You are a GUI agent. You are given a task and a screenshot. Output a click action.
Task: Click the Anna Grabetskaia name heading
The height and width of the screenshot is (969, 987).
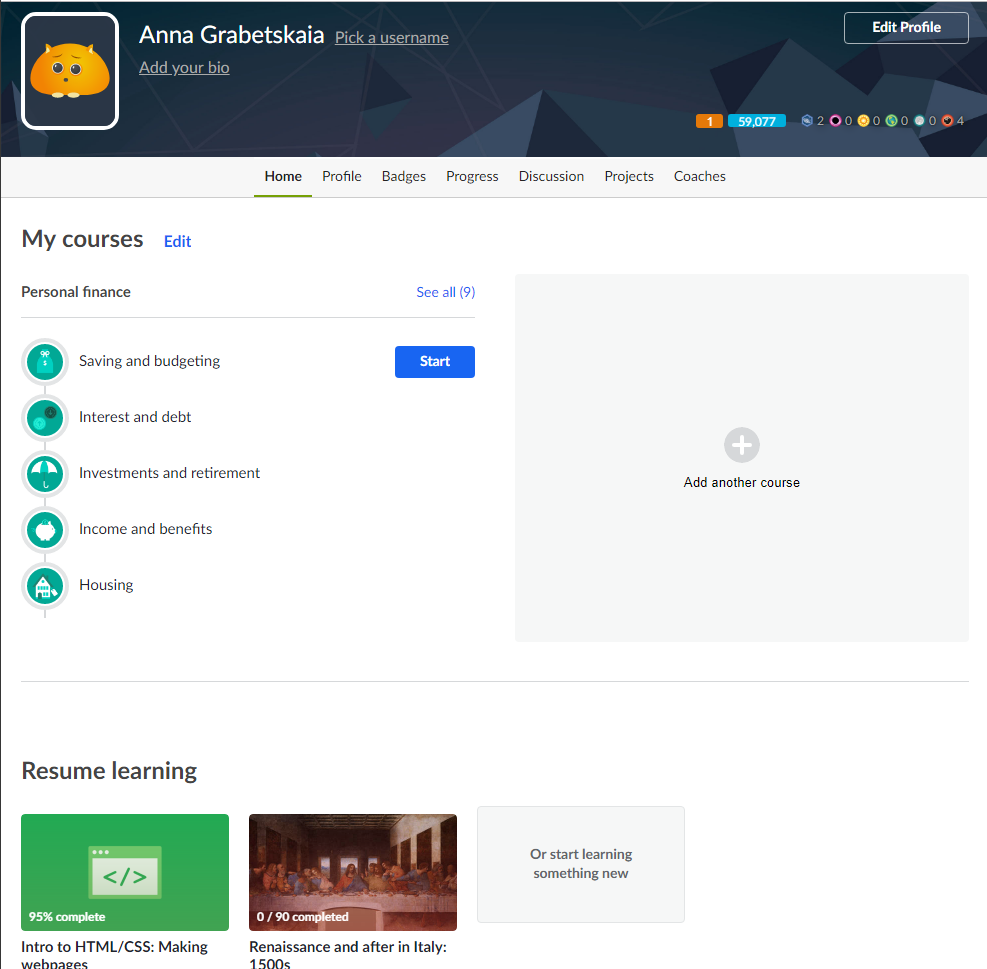232,35
